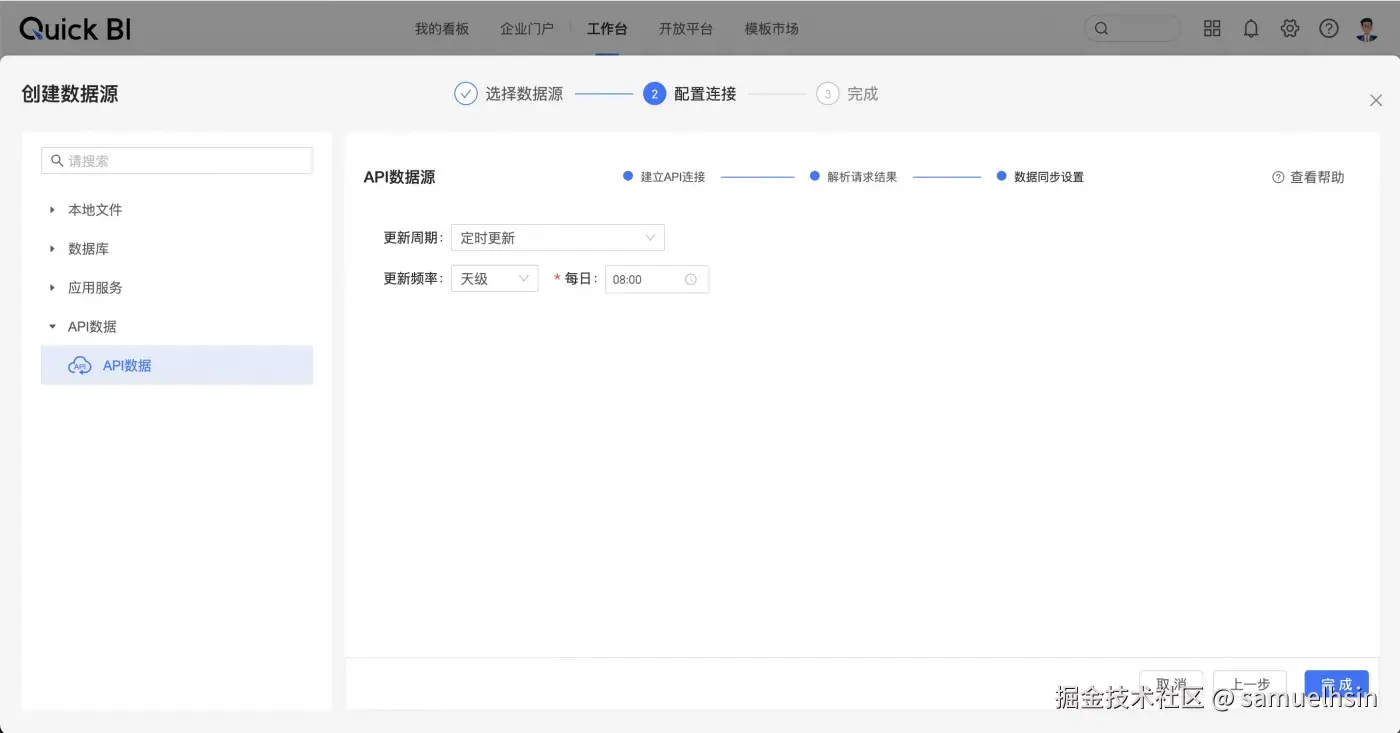The width and height of the screenshot is (1400, 733).
Task: Click the 上一步 button
Action: pyautogui.click(x=1250, y=685)
